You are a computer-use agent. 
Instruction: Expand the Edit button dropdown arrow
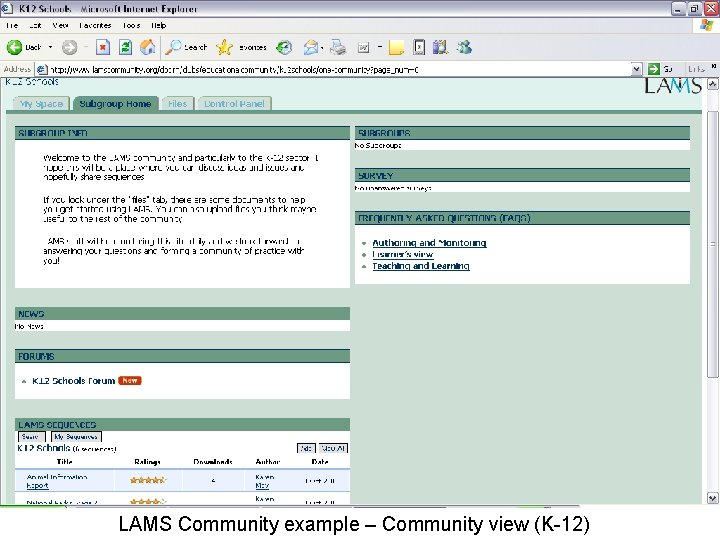tap(380, 47)
